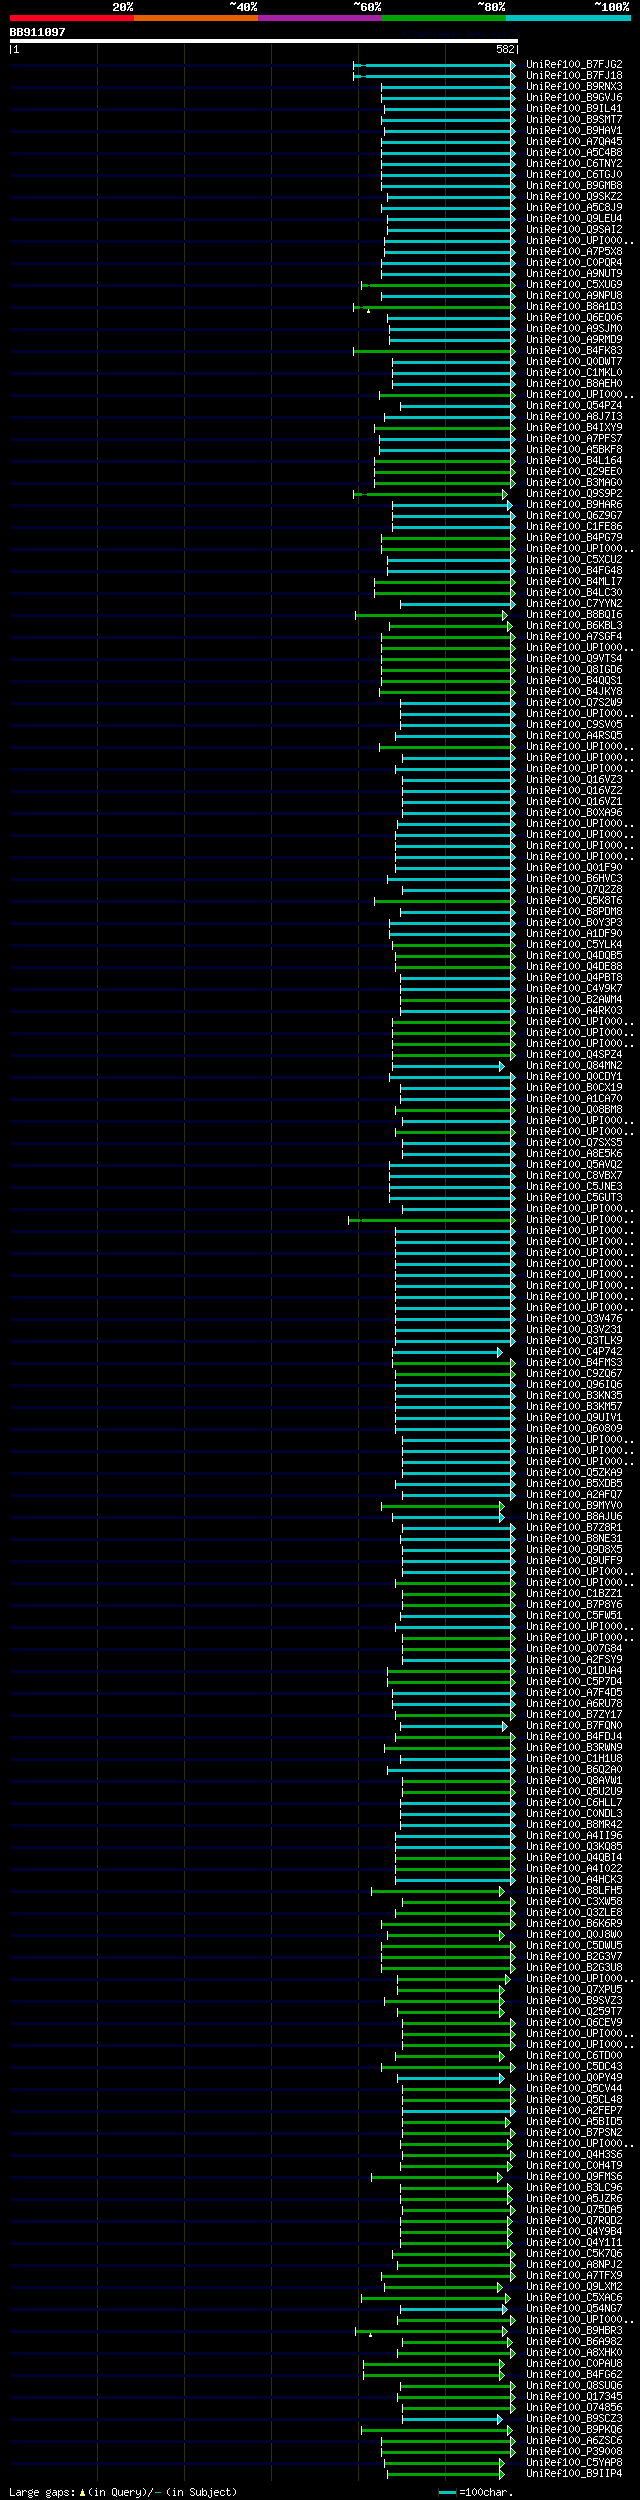Select UniRef100_Q8SUQ6 hit
This screenshot has height=2500, width=640.
coord(574,2385)
